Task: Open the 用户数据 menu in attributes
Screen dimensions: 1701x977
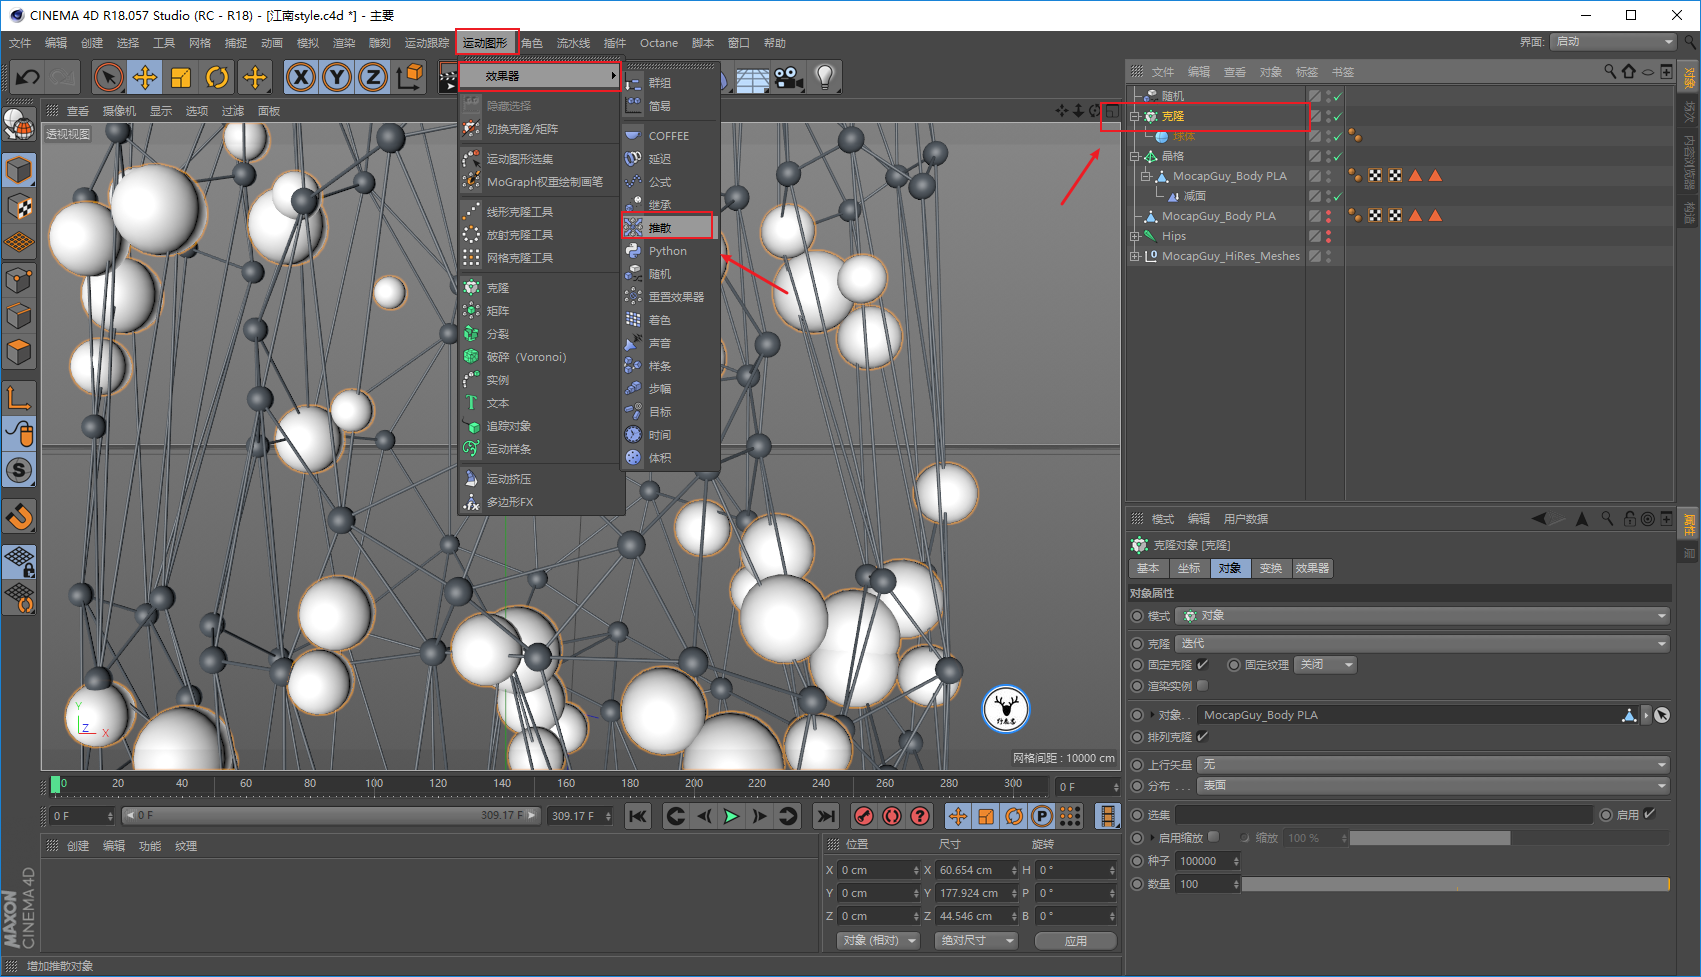Action: 1246,519
